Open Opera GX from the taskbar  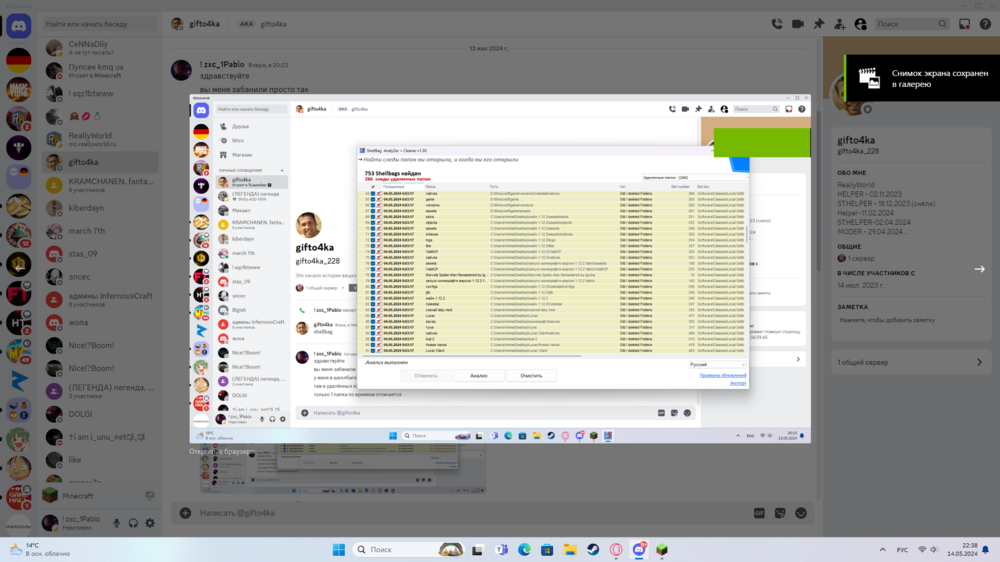tap(616, 549)
